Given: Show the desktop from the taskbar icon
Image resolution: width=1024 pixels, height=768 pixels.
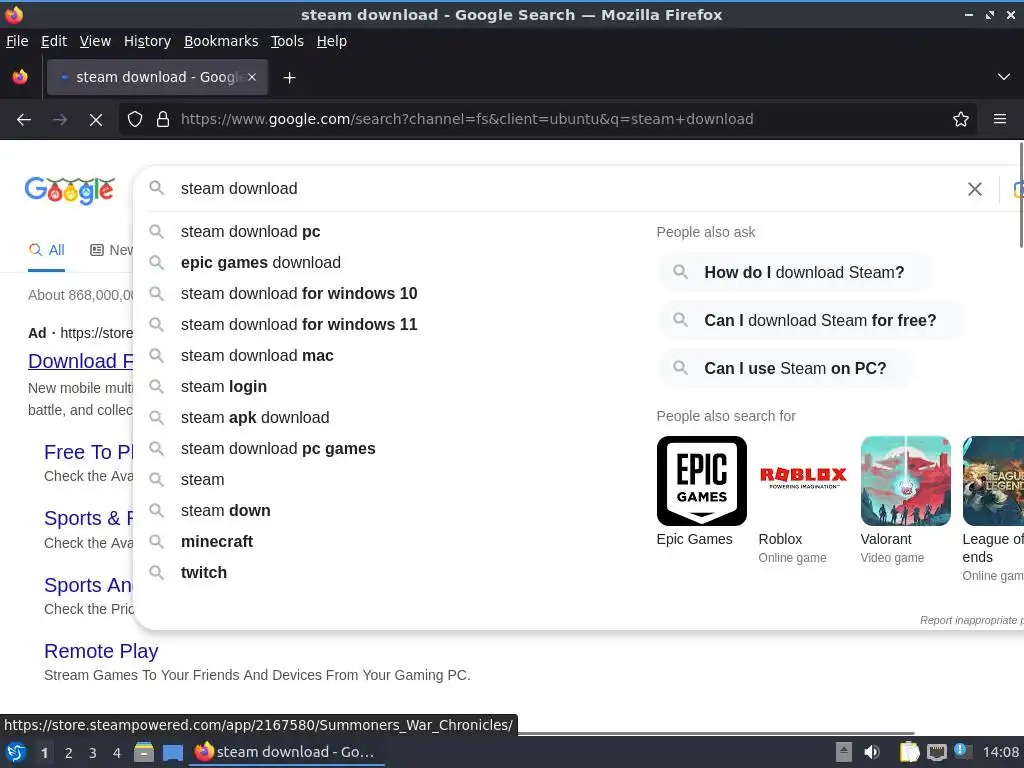Looking at the screenshot, I should point(172,752).
